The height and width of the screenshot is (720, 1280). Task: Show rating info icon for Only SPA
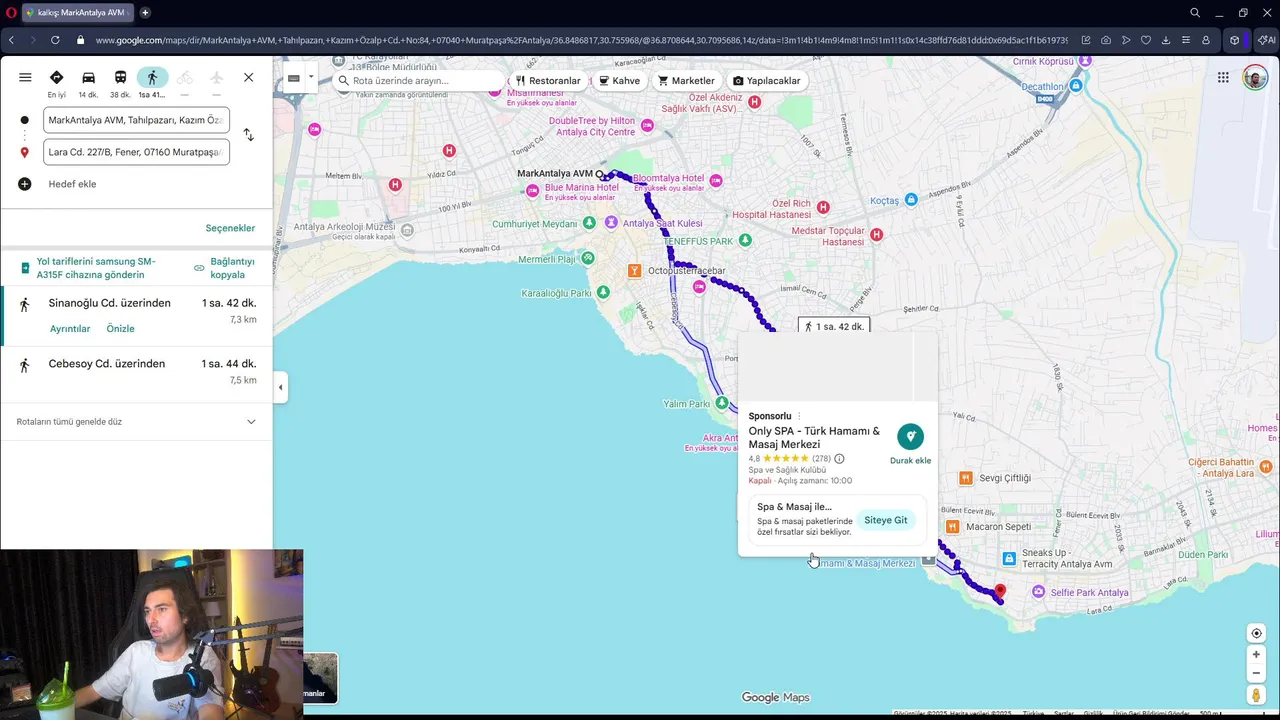tap(839, 459)
